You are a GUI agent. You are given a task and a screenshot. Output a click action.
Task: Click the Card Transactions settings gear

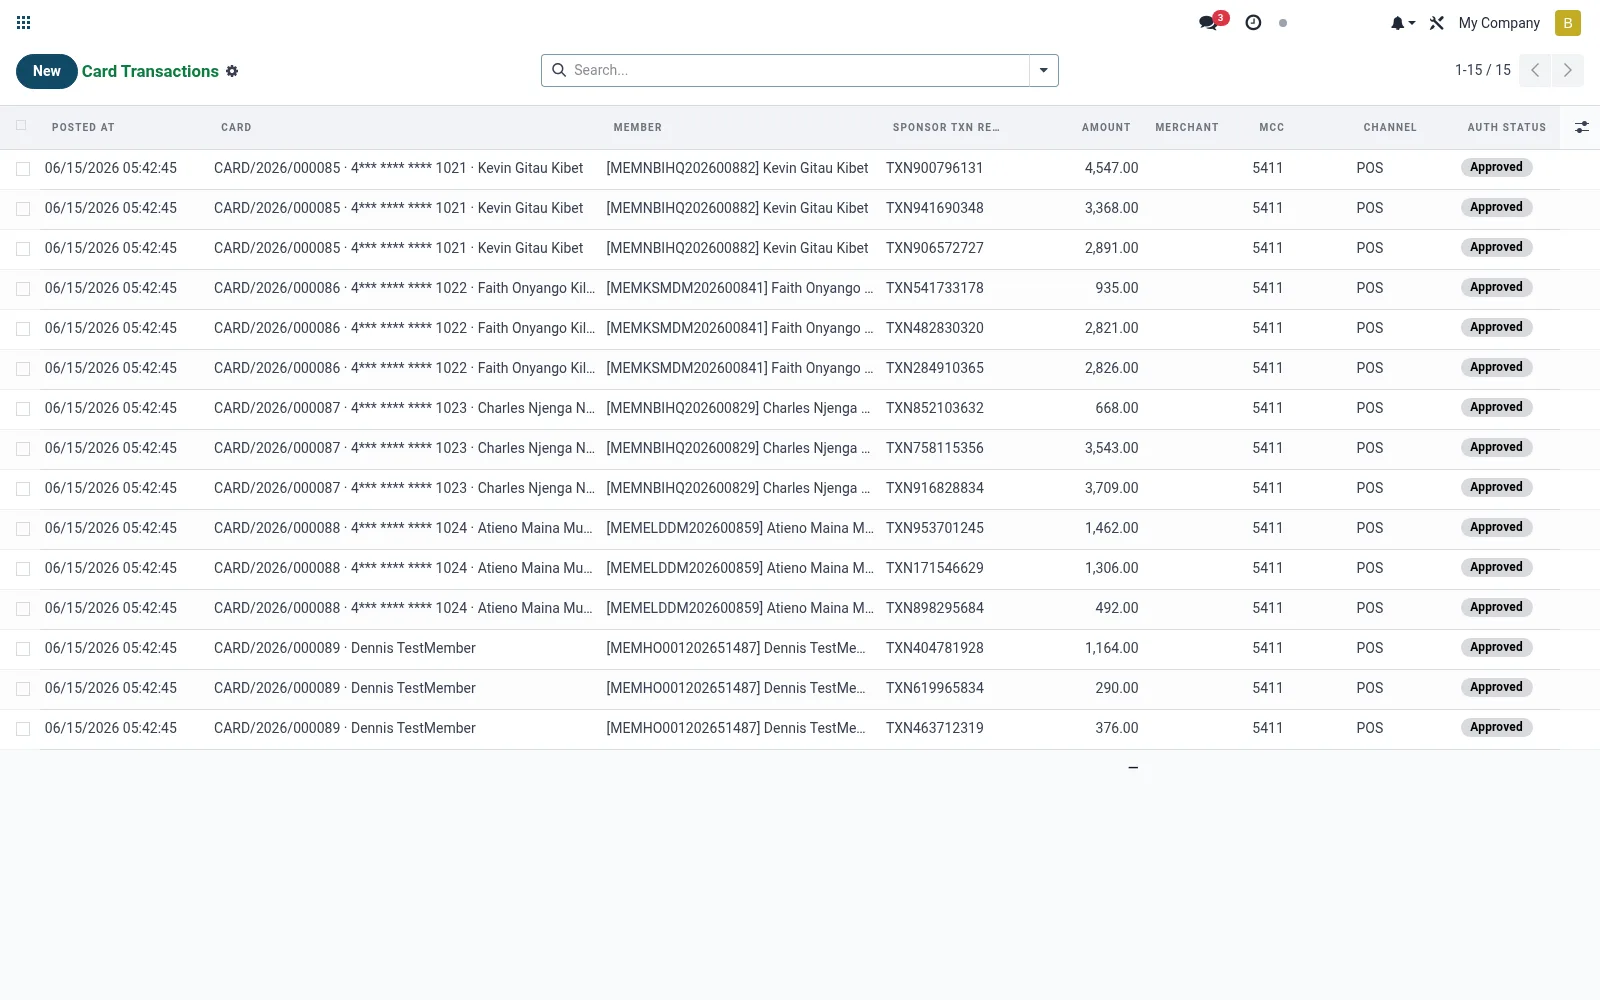232,71
